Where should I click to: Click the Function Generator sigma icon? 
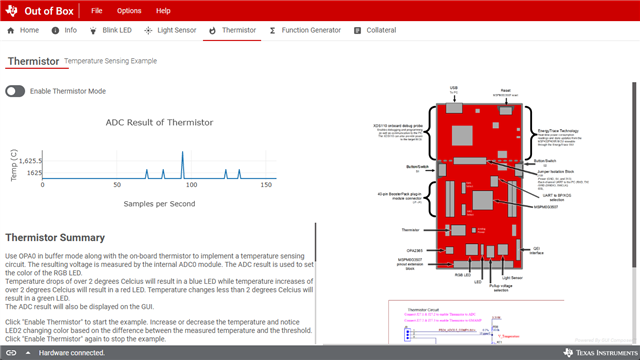point(272,31)
